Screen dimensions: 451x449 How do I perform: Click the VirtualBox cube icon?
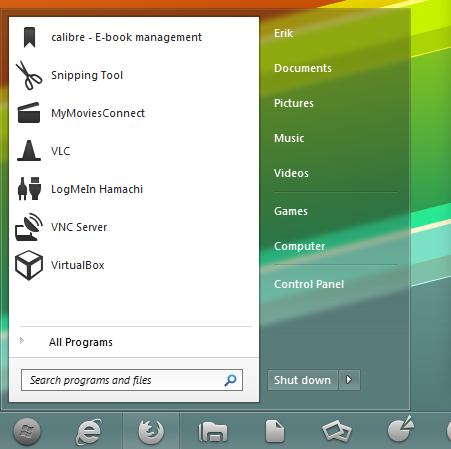tap(29, 265)
